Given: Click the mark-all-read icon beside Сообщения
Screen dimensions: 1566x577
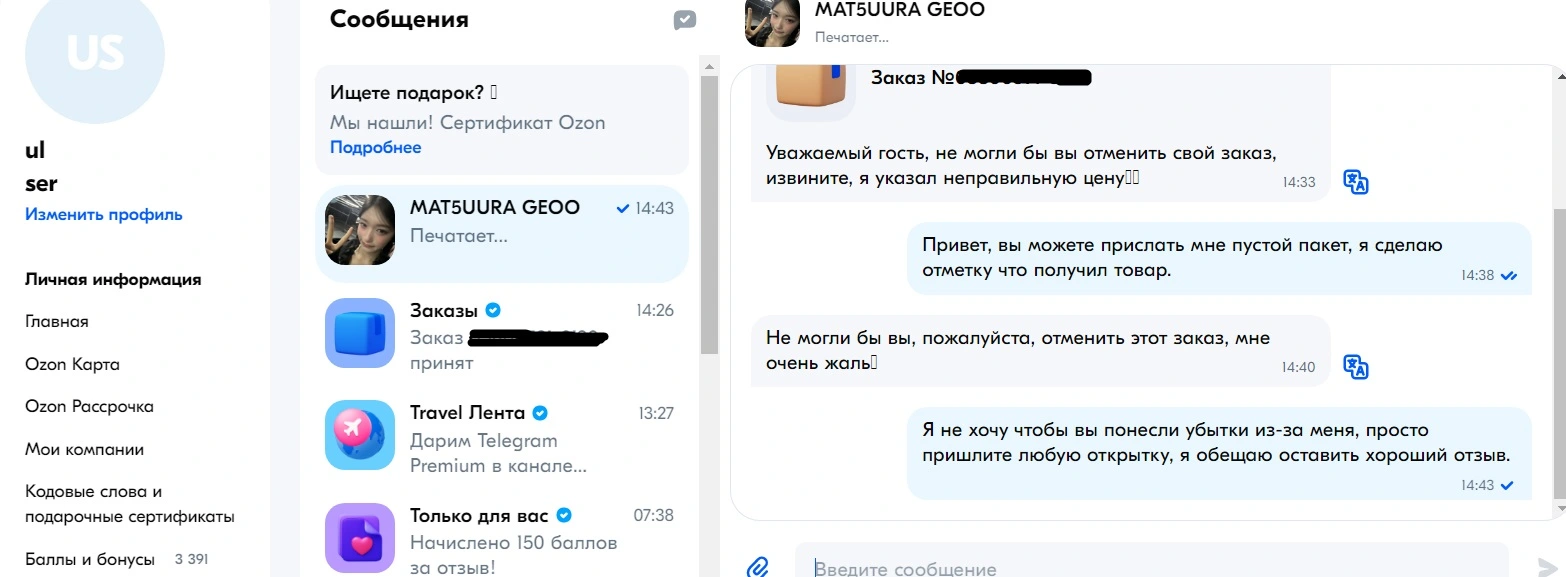Looking at the screenshot, I should (685, 19).
